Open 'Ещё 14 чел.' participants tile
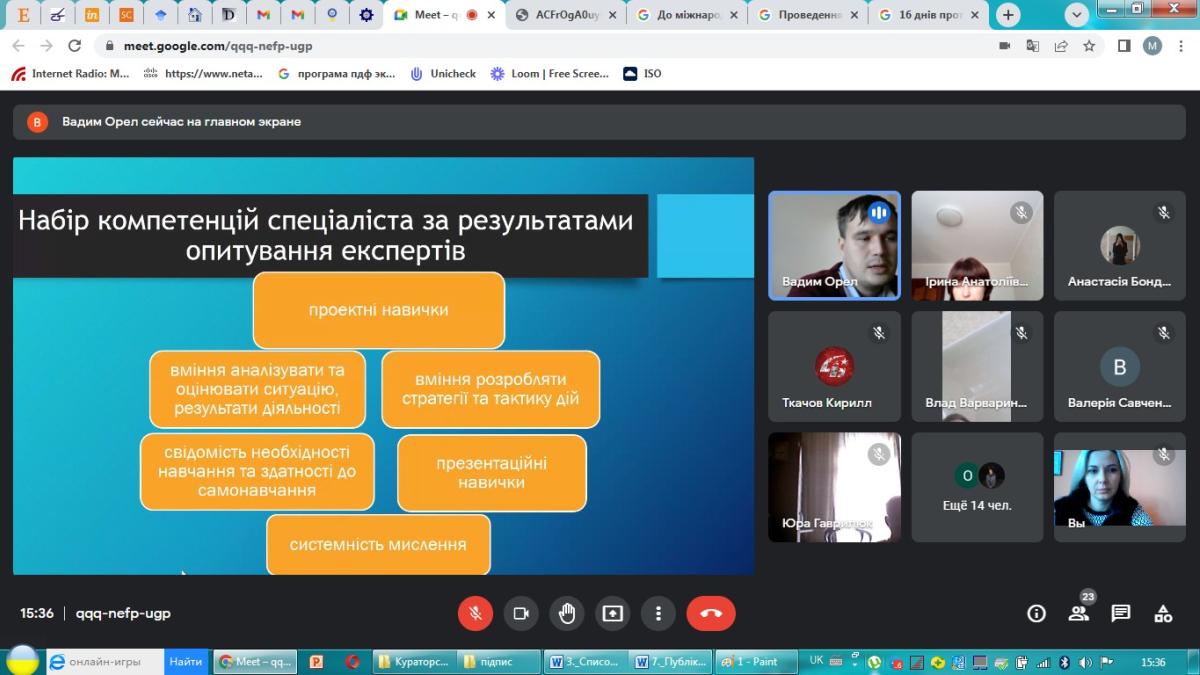Image resolution: width=1200 pixels, height=675 pixels. pyautogui.click(x=977, y=487)
